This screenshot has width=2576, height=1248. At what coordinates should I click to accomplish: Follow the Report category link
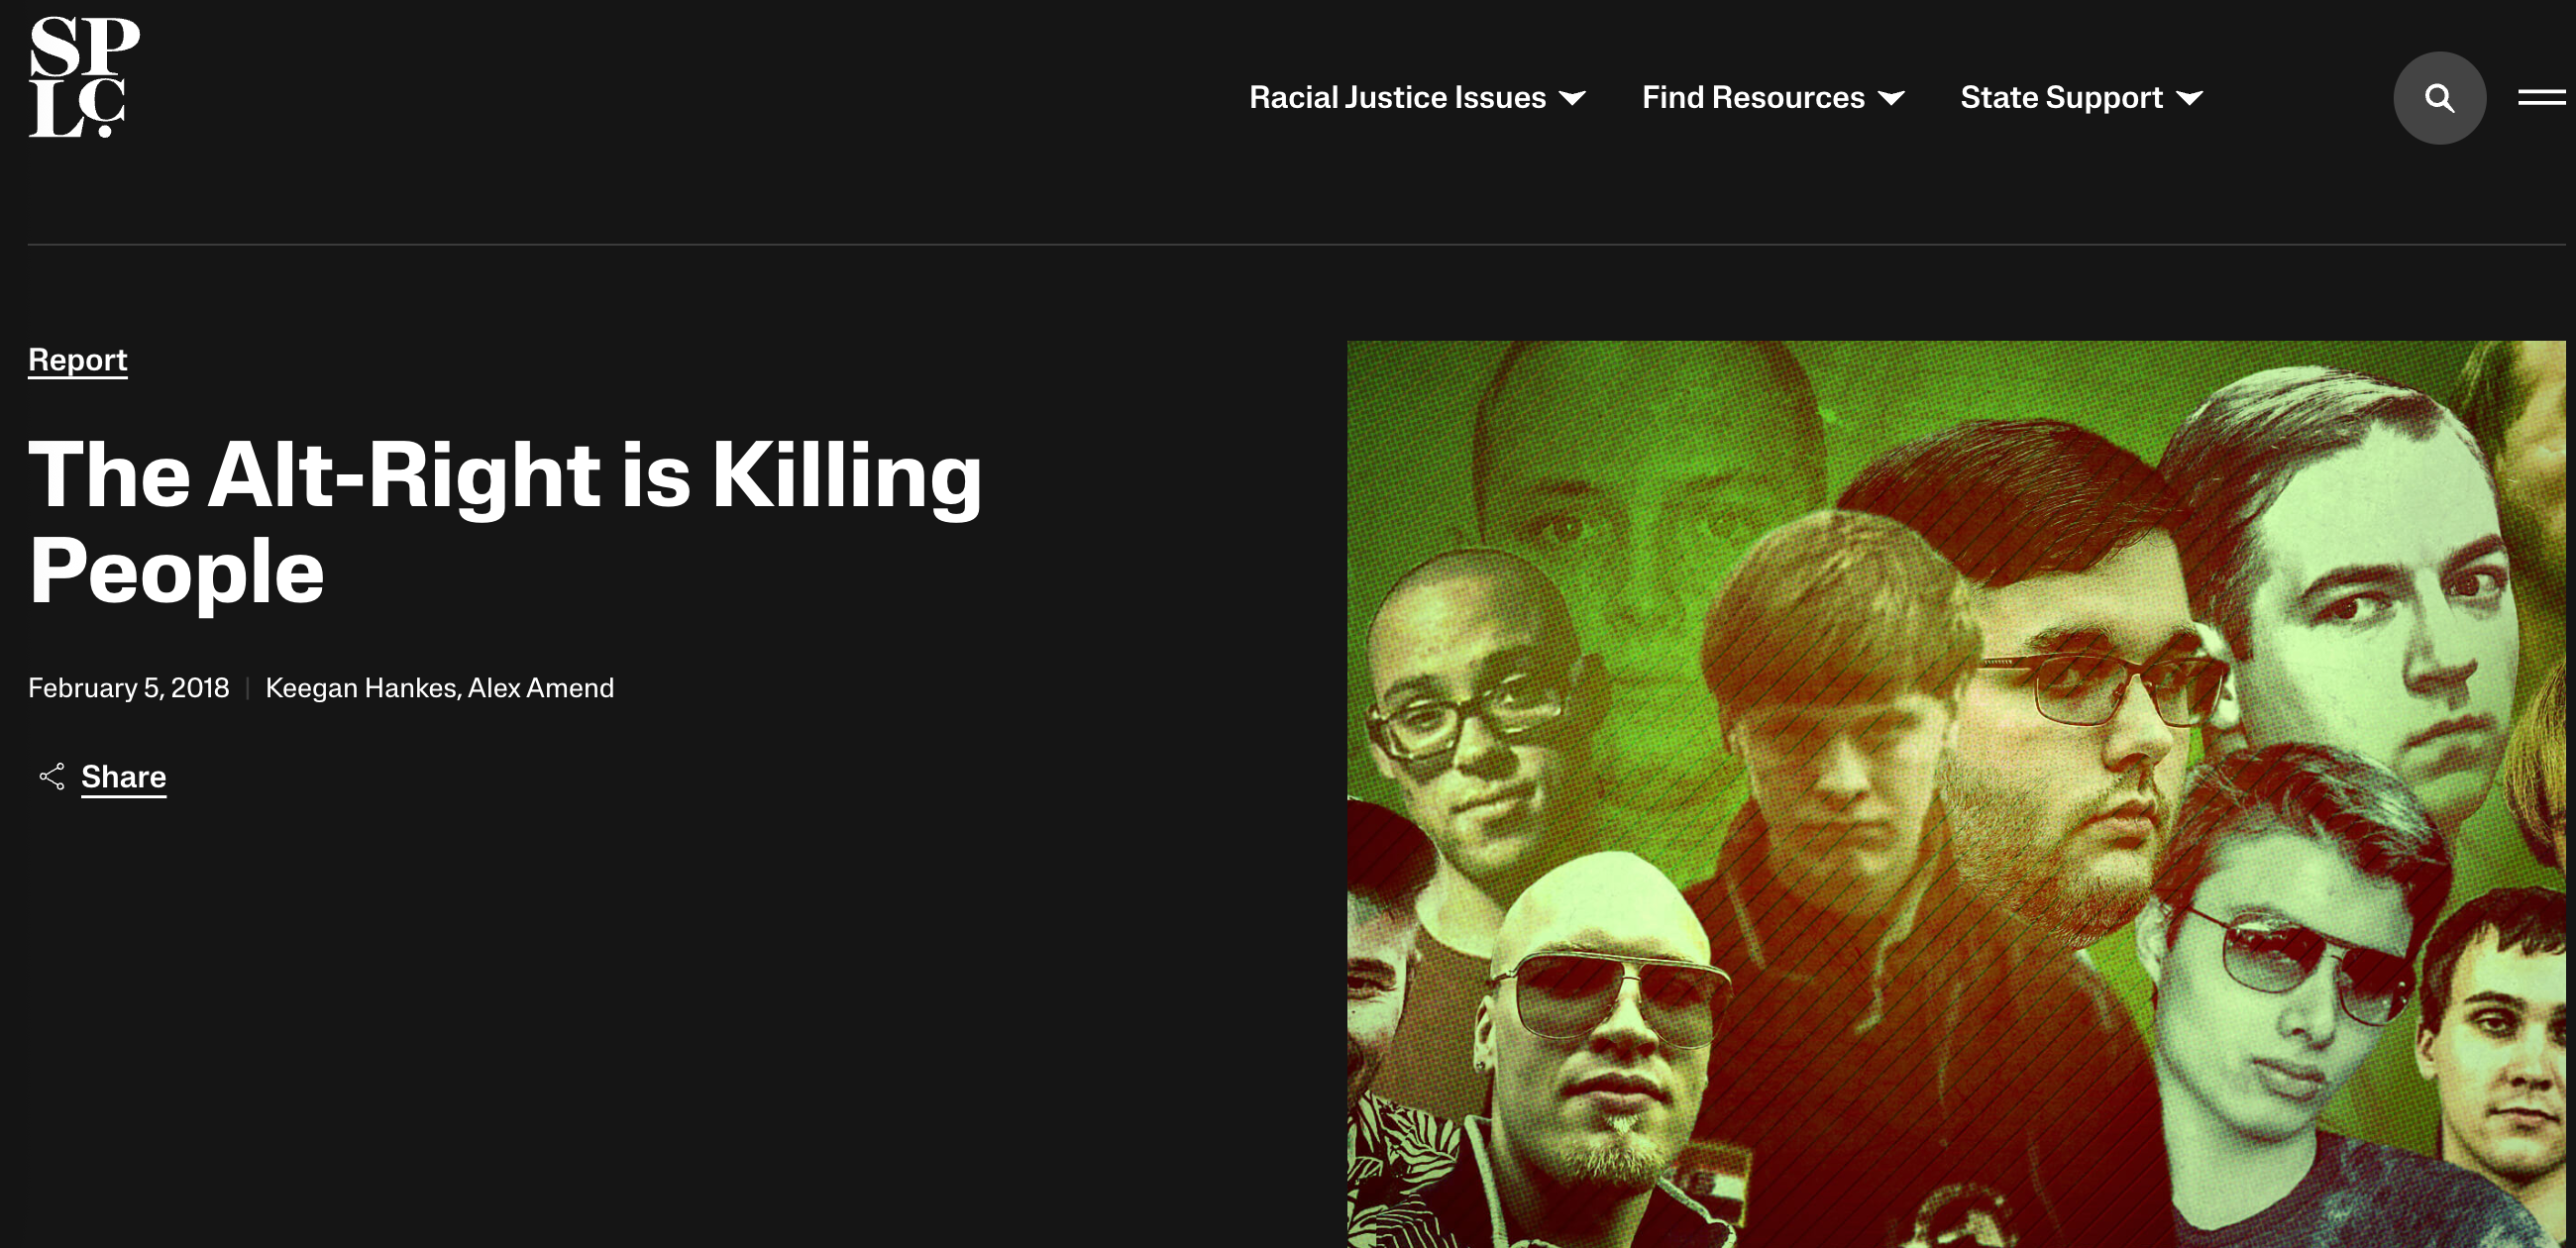pyautogui.click(x=77, y=360)
